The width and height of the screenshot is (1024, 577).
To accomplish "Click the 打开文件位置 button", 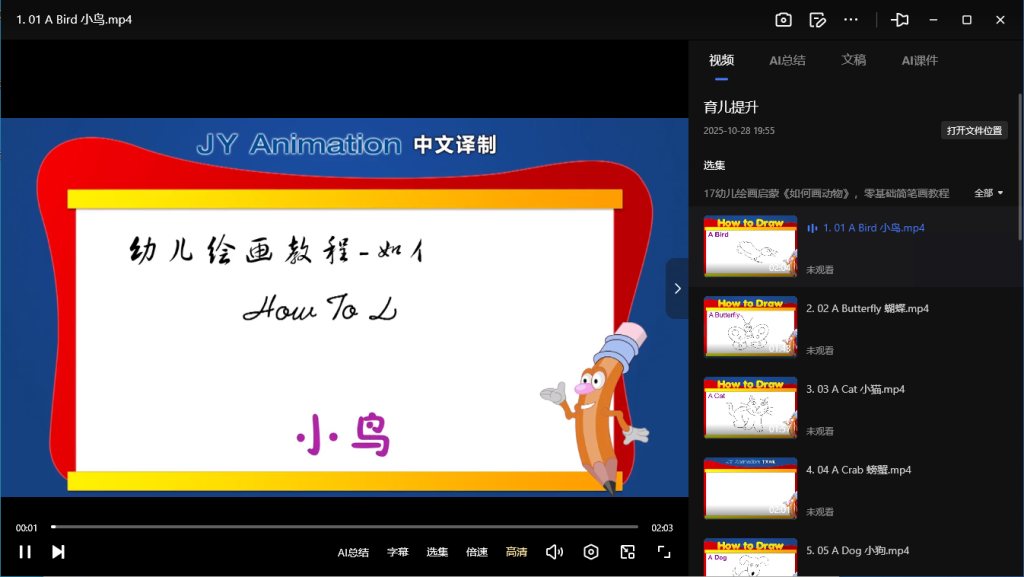I will (x=973, y=129).
